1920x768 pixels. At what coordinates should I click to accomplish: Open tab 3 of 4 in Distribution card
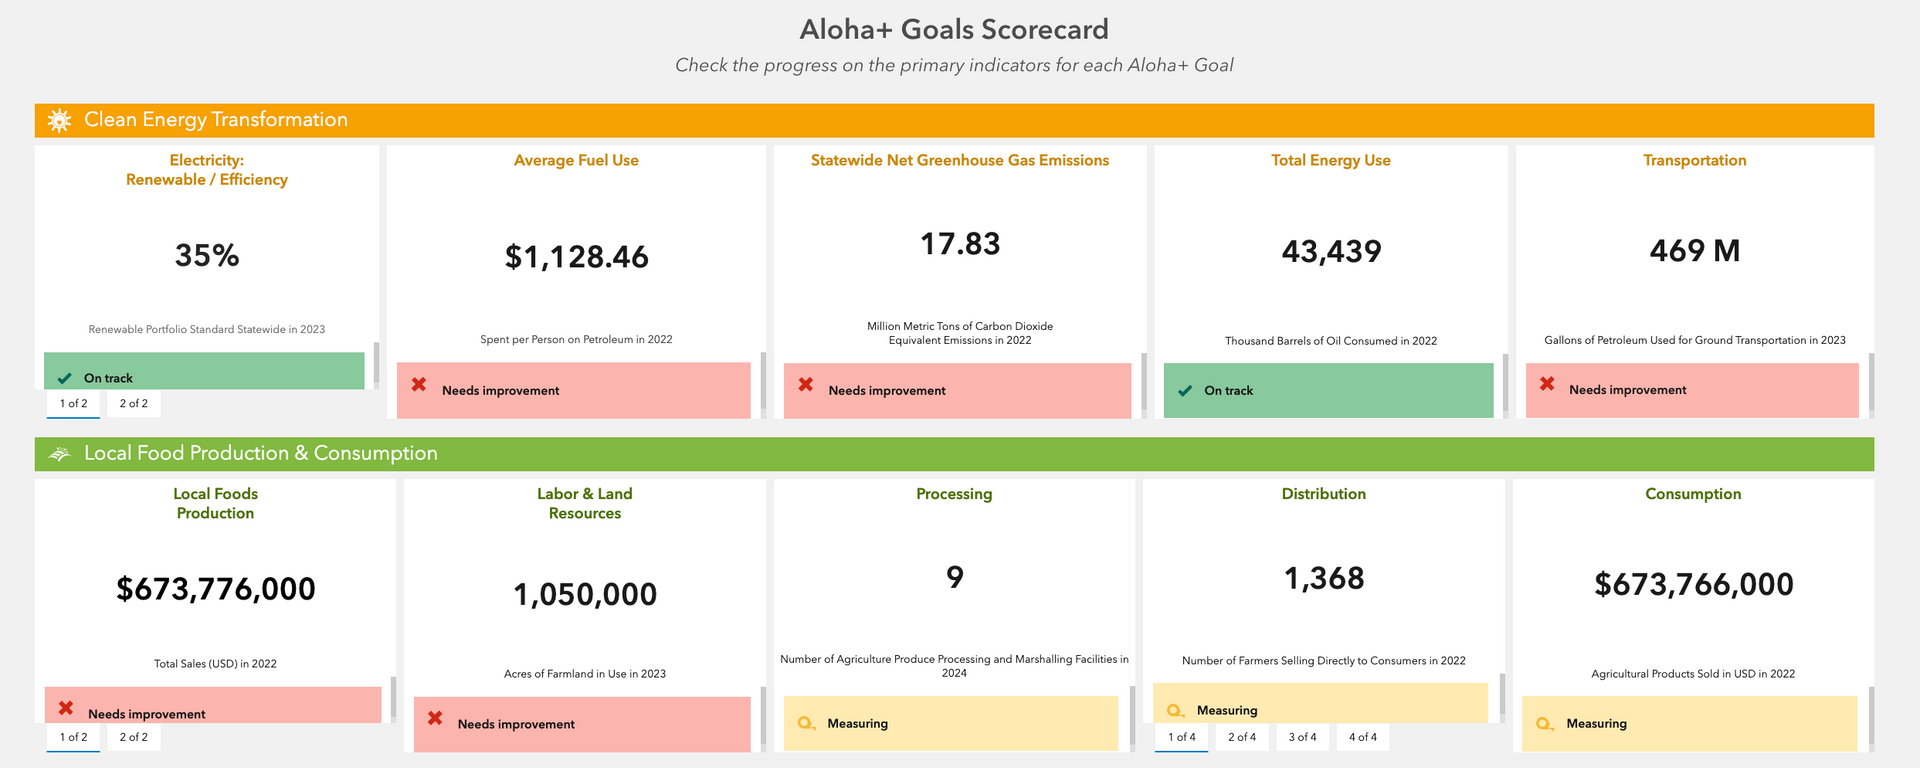click(x=1302, y=737)
